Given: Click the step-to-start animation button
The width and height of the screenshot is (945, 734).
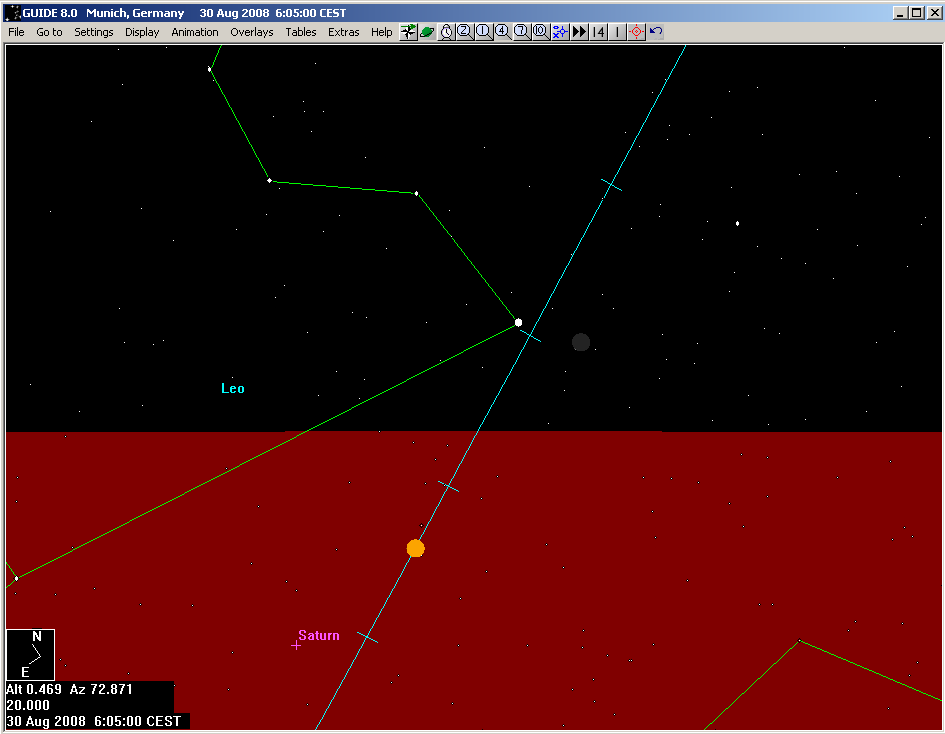Looking at the screenshot, I should 599,32.
